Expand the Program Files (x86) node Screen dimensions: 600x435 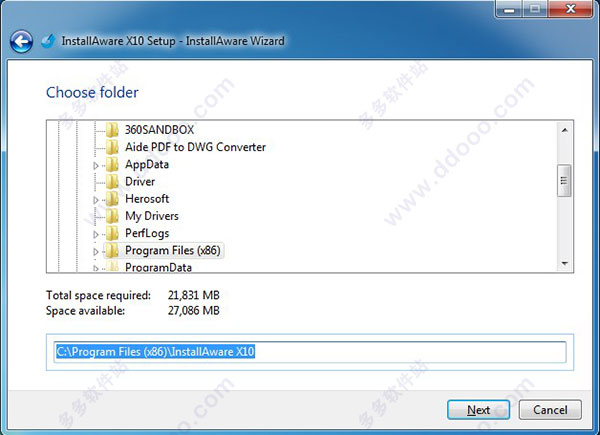[96, 252]
